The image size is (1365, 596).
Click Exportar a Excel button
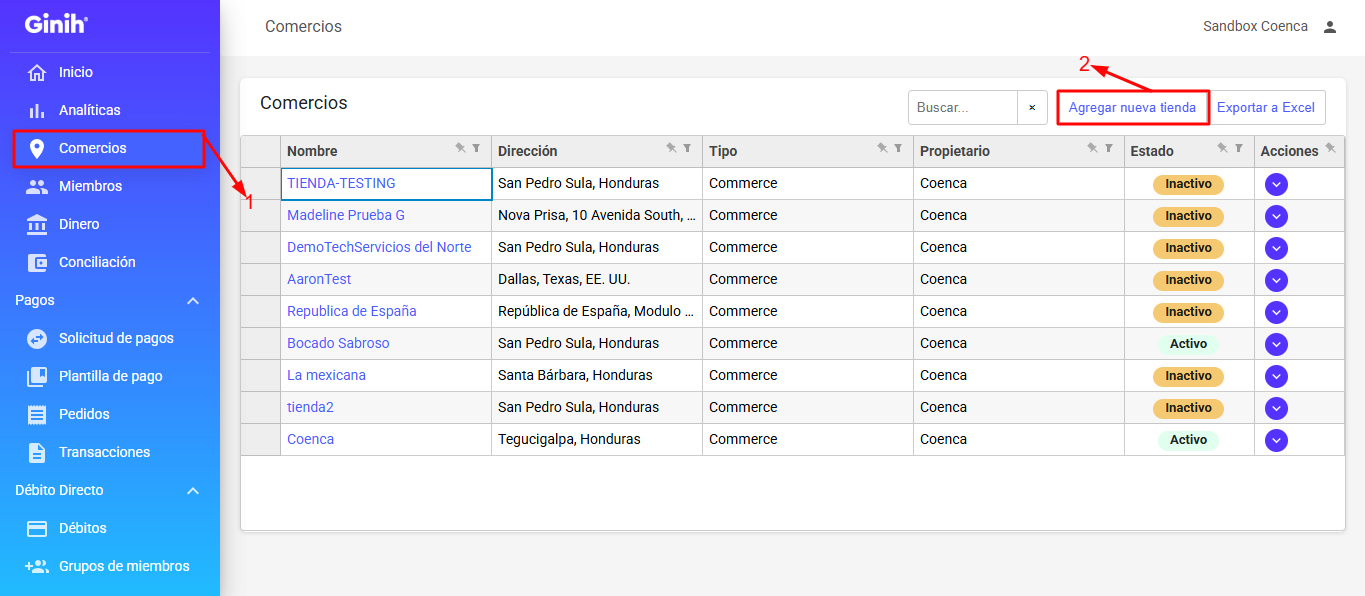tap(1266, 107)
